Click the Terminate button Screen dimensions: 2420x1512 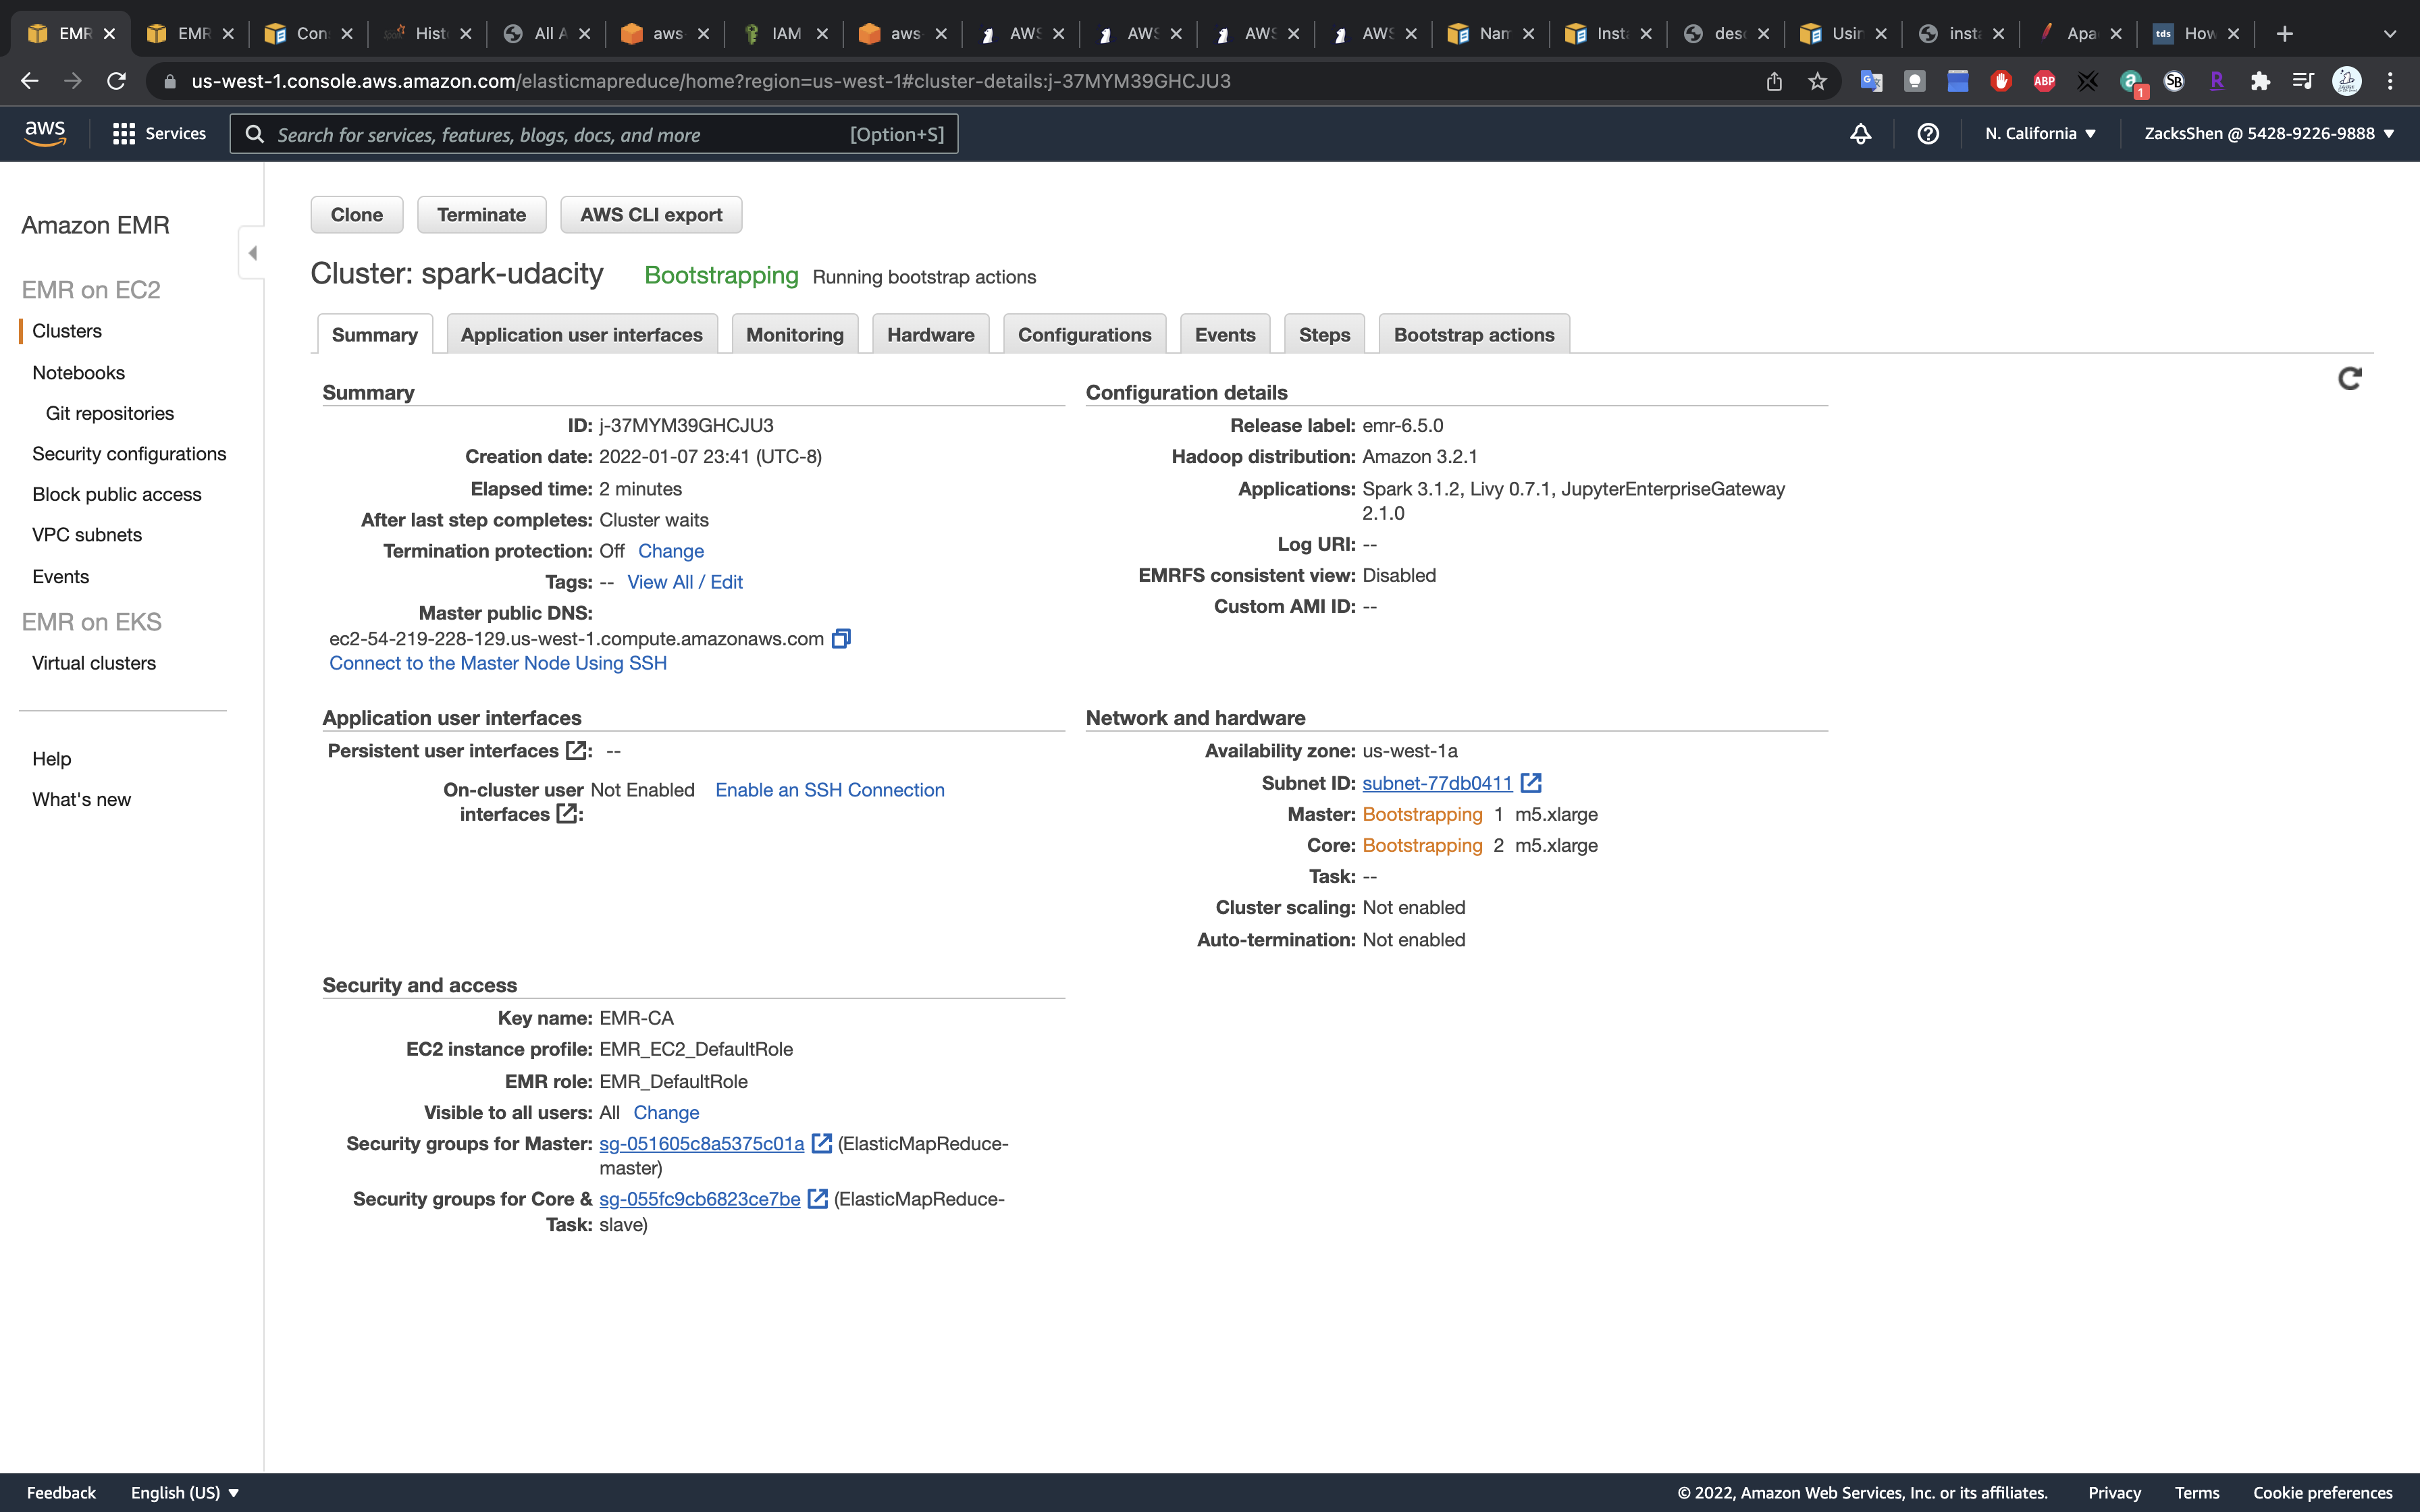[x=481, y=215]
